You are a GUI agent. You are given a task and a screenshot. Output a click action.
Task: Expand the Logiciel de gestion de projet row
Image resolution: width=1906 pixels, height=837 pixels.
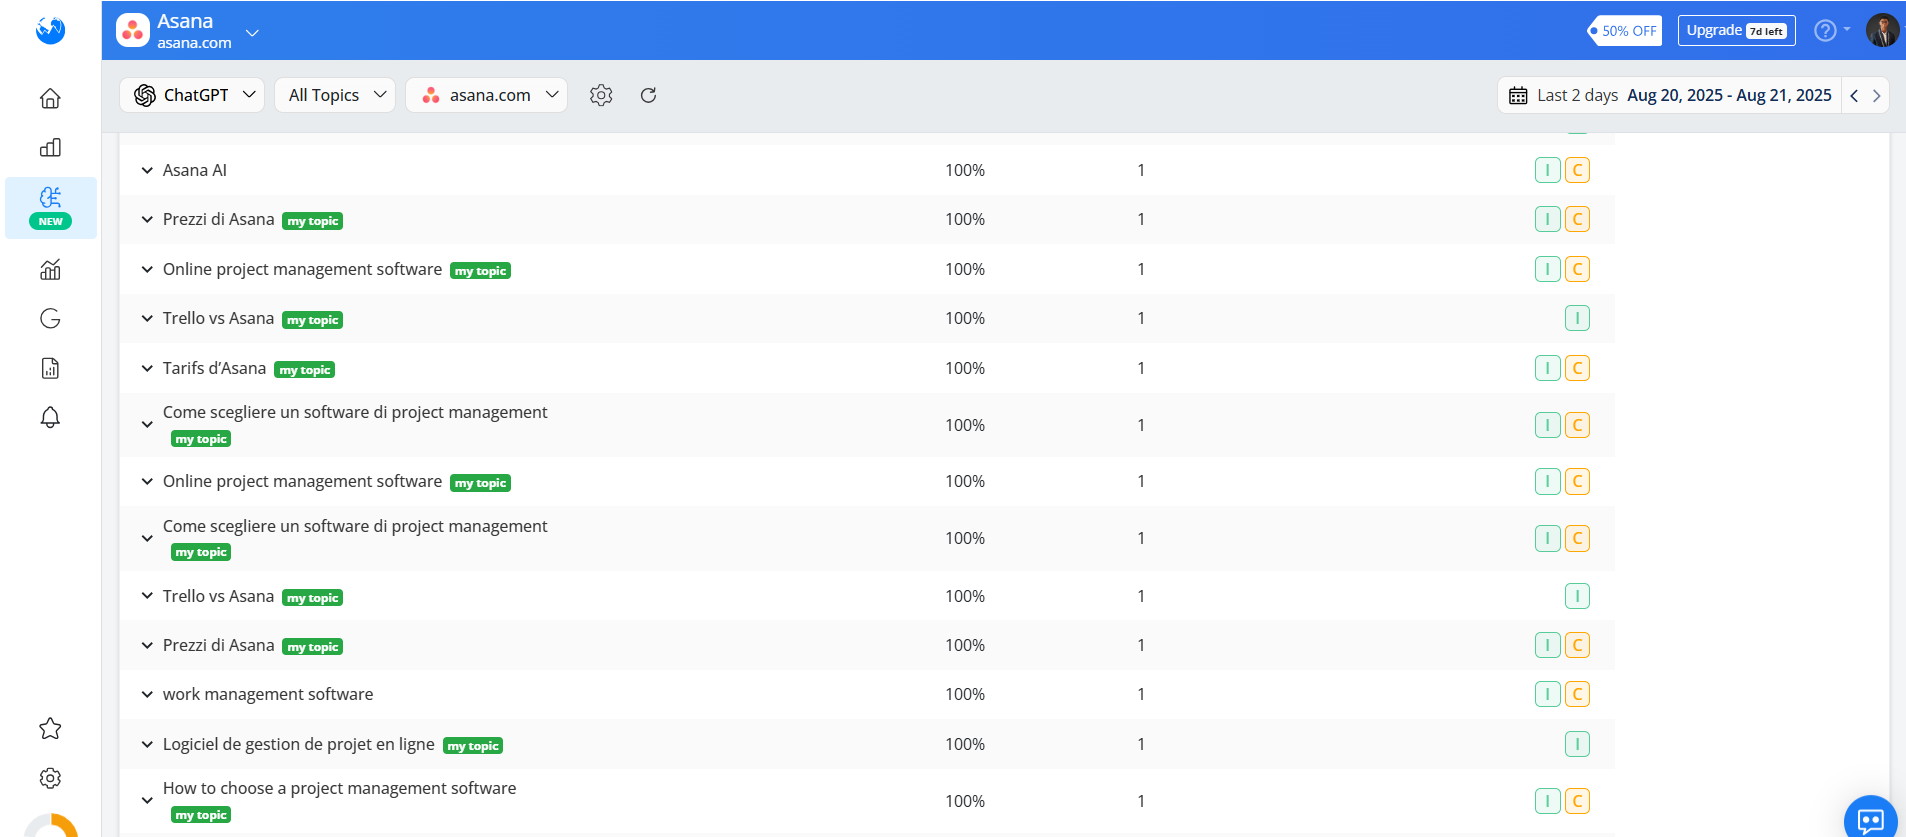pos(147,745)
